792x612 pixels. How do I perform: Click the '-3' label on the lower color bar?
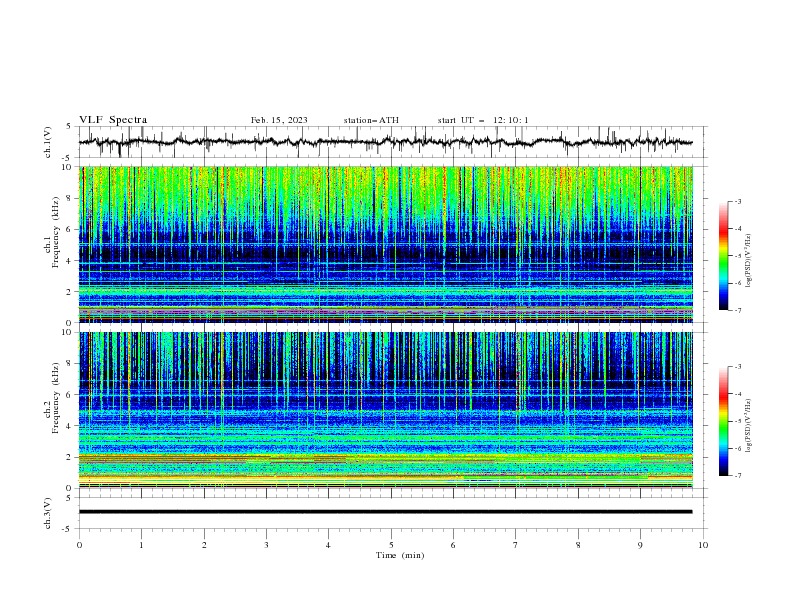tap(738, 367)
